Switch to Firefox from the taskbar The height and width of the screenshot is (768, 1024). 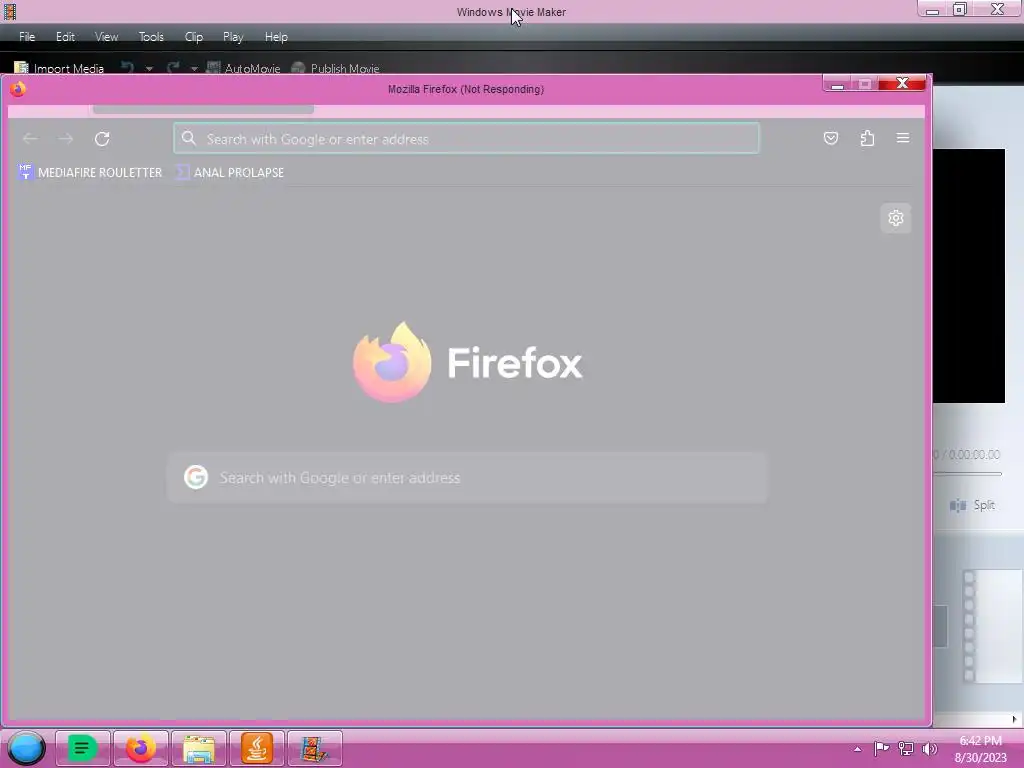coord(140,748)
